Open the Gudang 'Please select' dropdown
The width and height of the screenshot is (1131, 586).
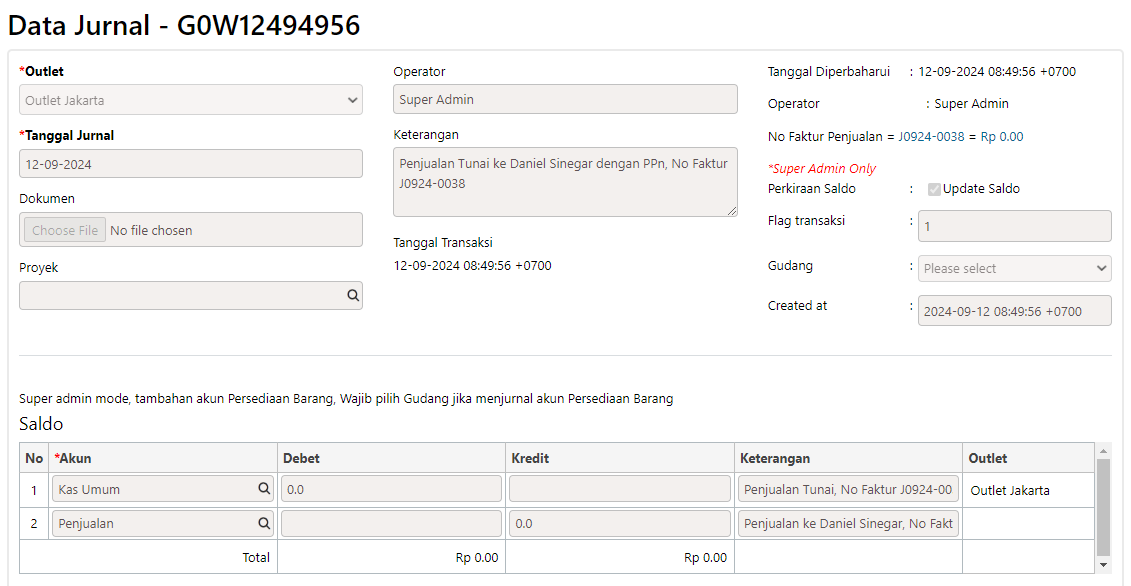1014,268
